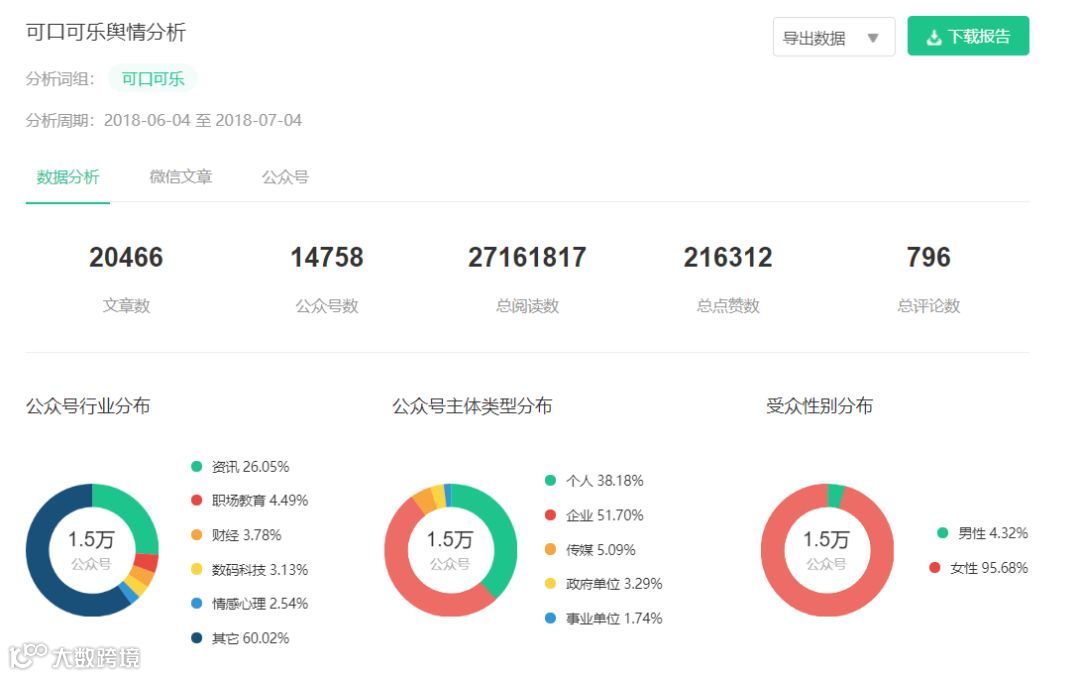The width and height of the screenshot is (1080, 677).
Task: Click the 男性 4.32% legend entry
Action: pos(982,532)
